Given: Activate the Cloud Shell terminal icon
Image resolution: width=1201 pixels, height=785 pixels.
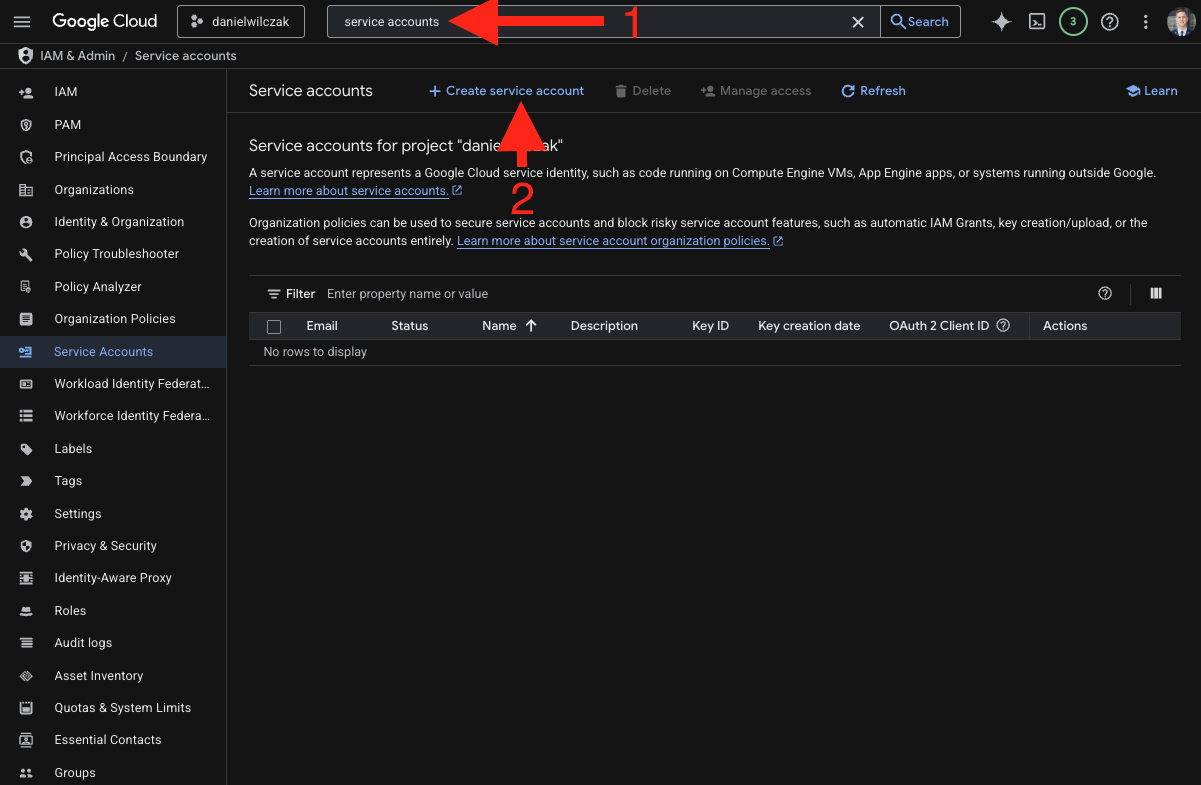Looking at the screenshot, I should (1037, 22).
